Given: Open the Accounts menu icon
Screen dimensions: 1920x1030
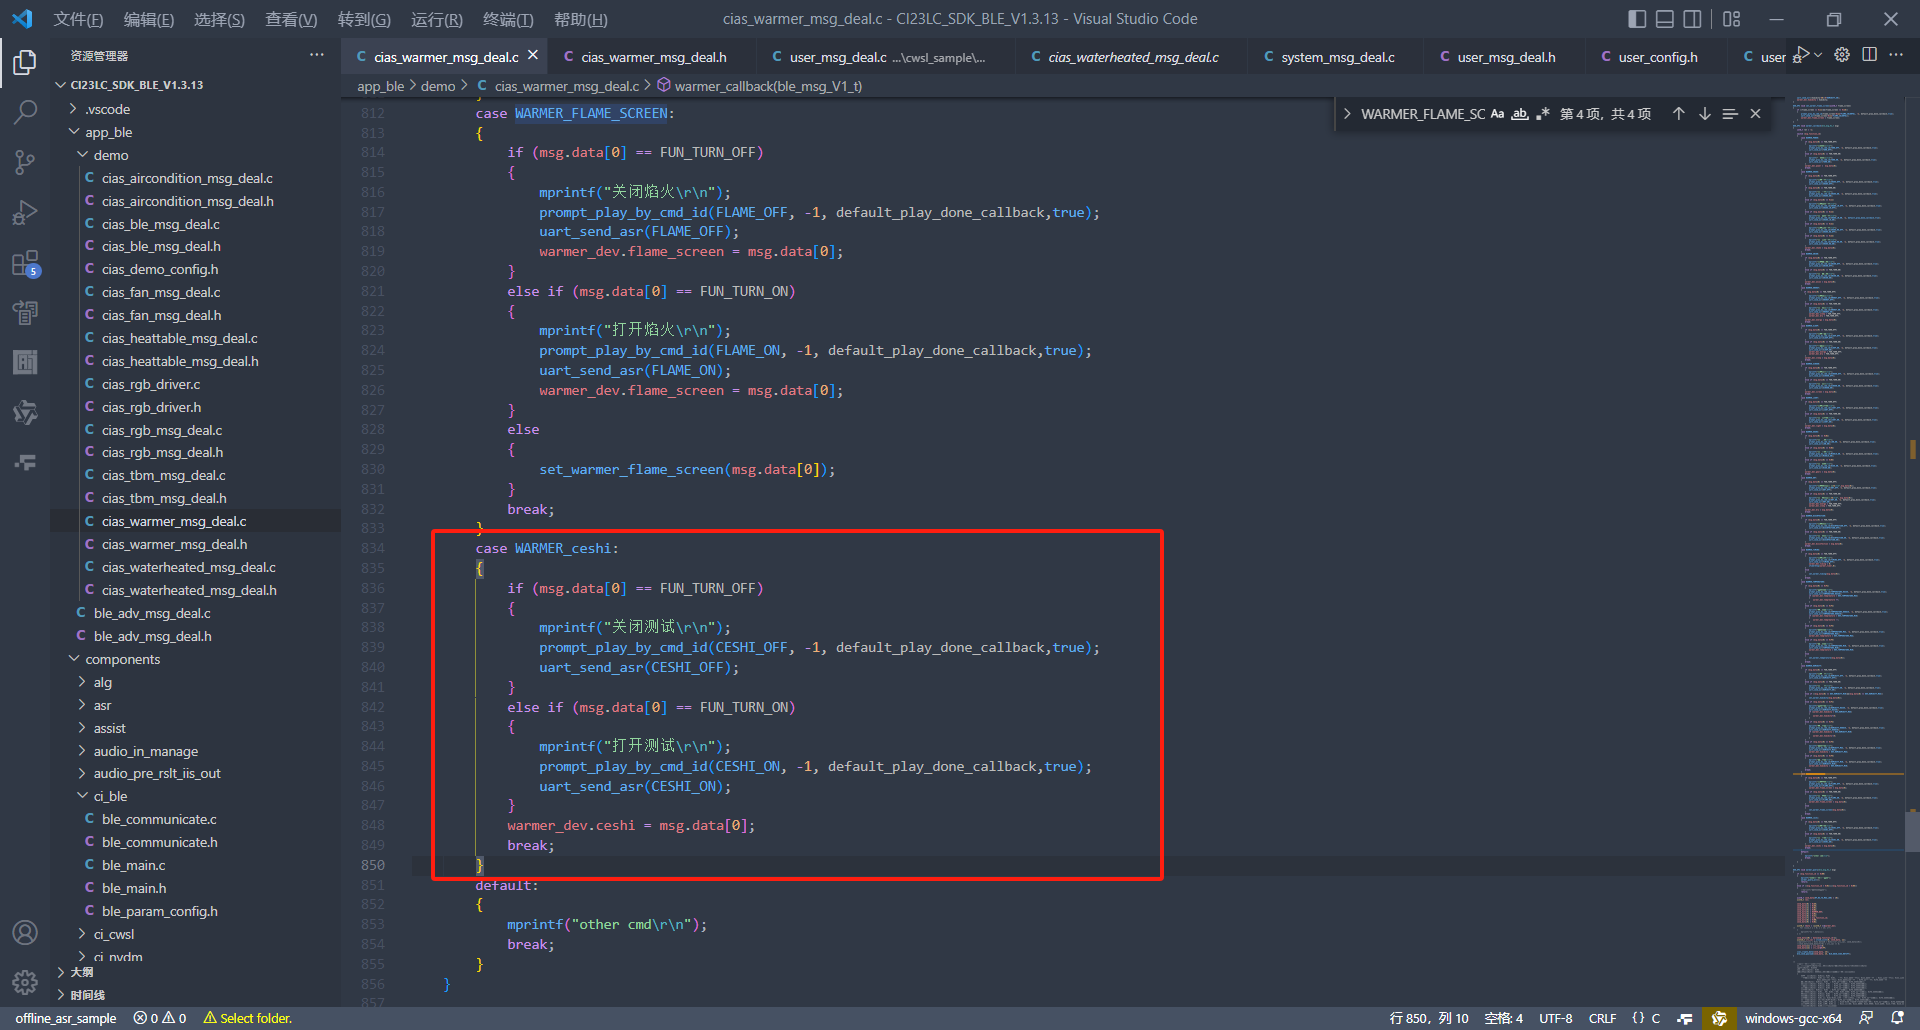Looking at the screenshot, I should (x=25, y=933).
